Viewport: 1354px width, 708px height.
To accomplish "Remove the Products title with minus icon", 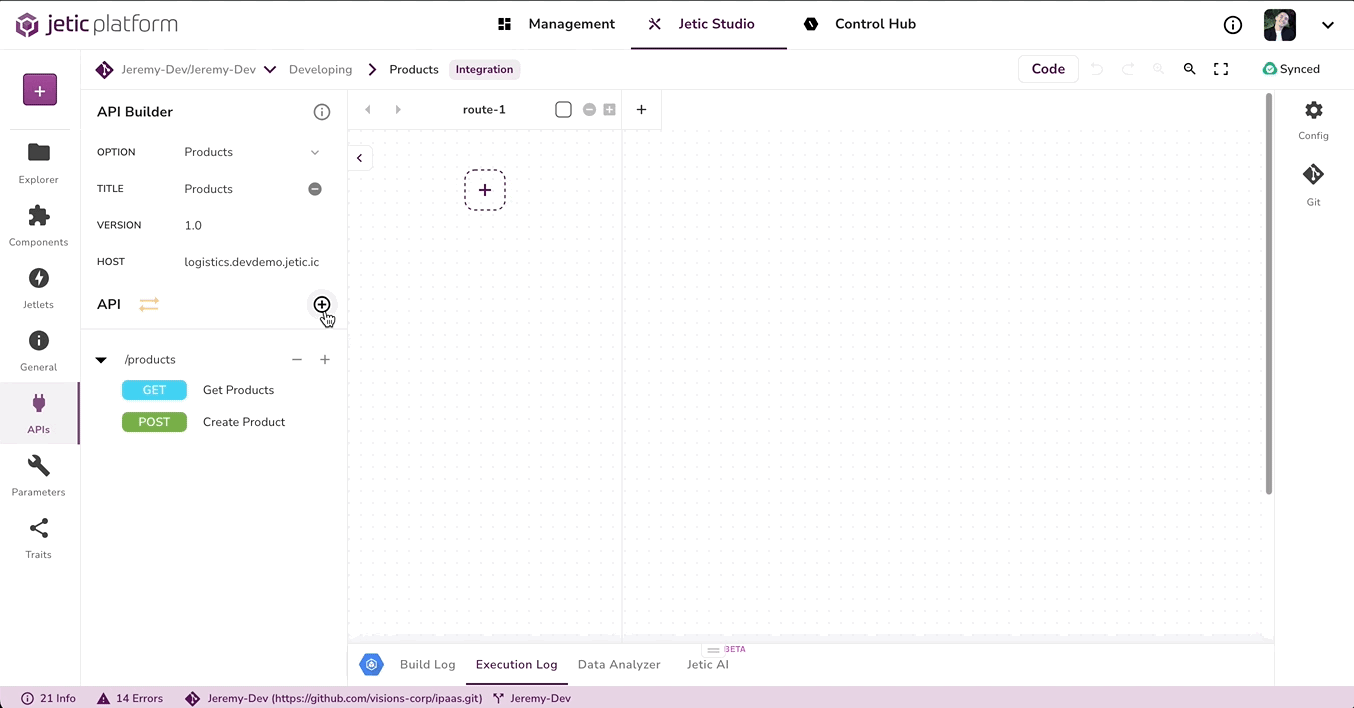I will click(315, 189).
